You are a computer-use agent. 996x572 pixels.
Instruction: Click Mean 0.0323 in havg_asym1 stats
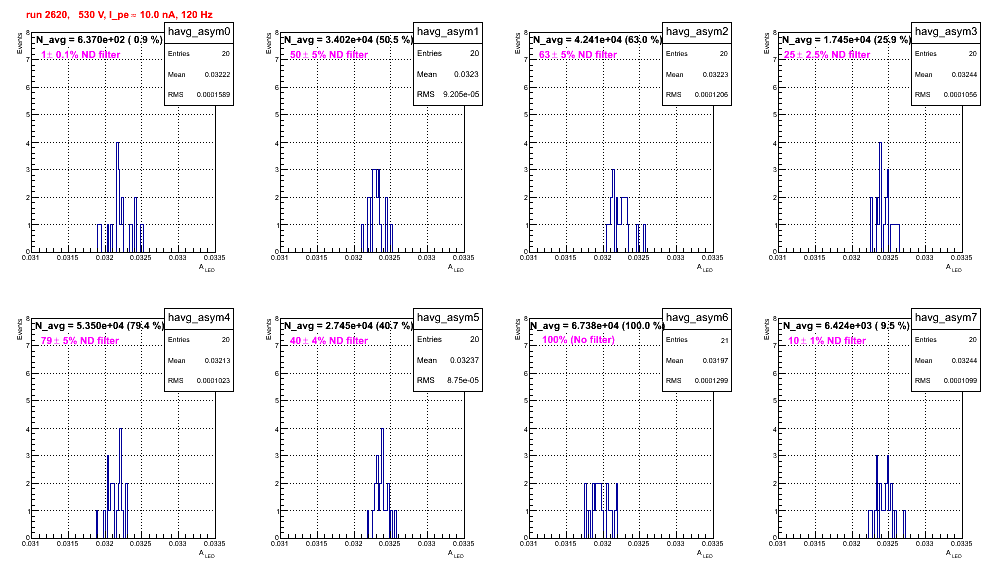pyautogui.click(x=448, y=74)
